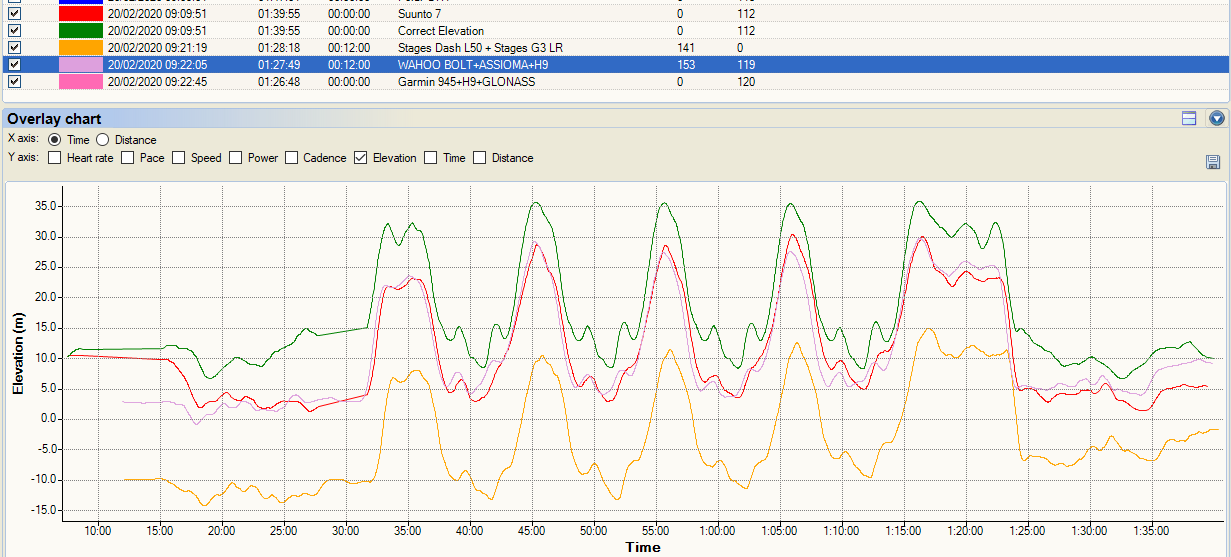Uncheck the Garmin 945 row checkbox
The height and width of the screenshot is (557, 1231).
[14, 81]
